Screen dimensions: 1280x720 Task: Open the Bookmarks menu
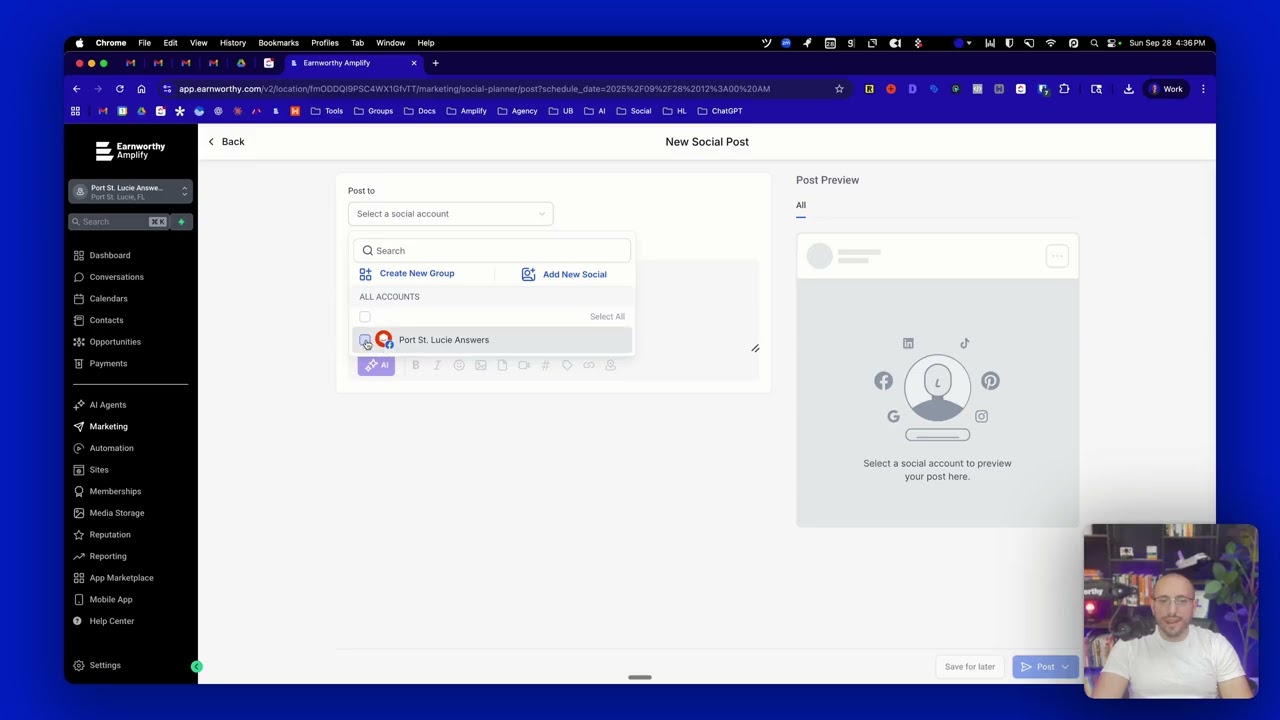pyautogui.click(x=278, y=43)
